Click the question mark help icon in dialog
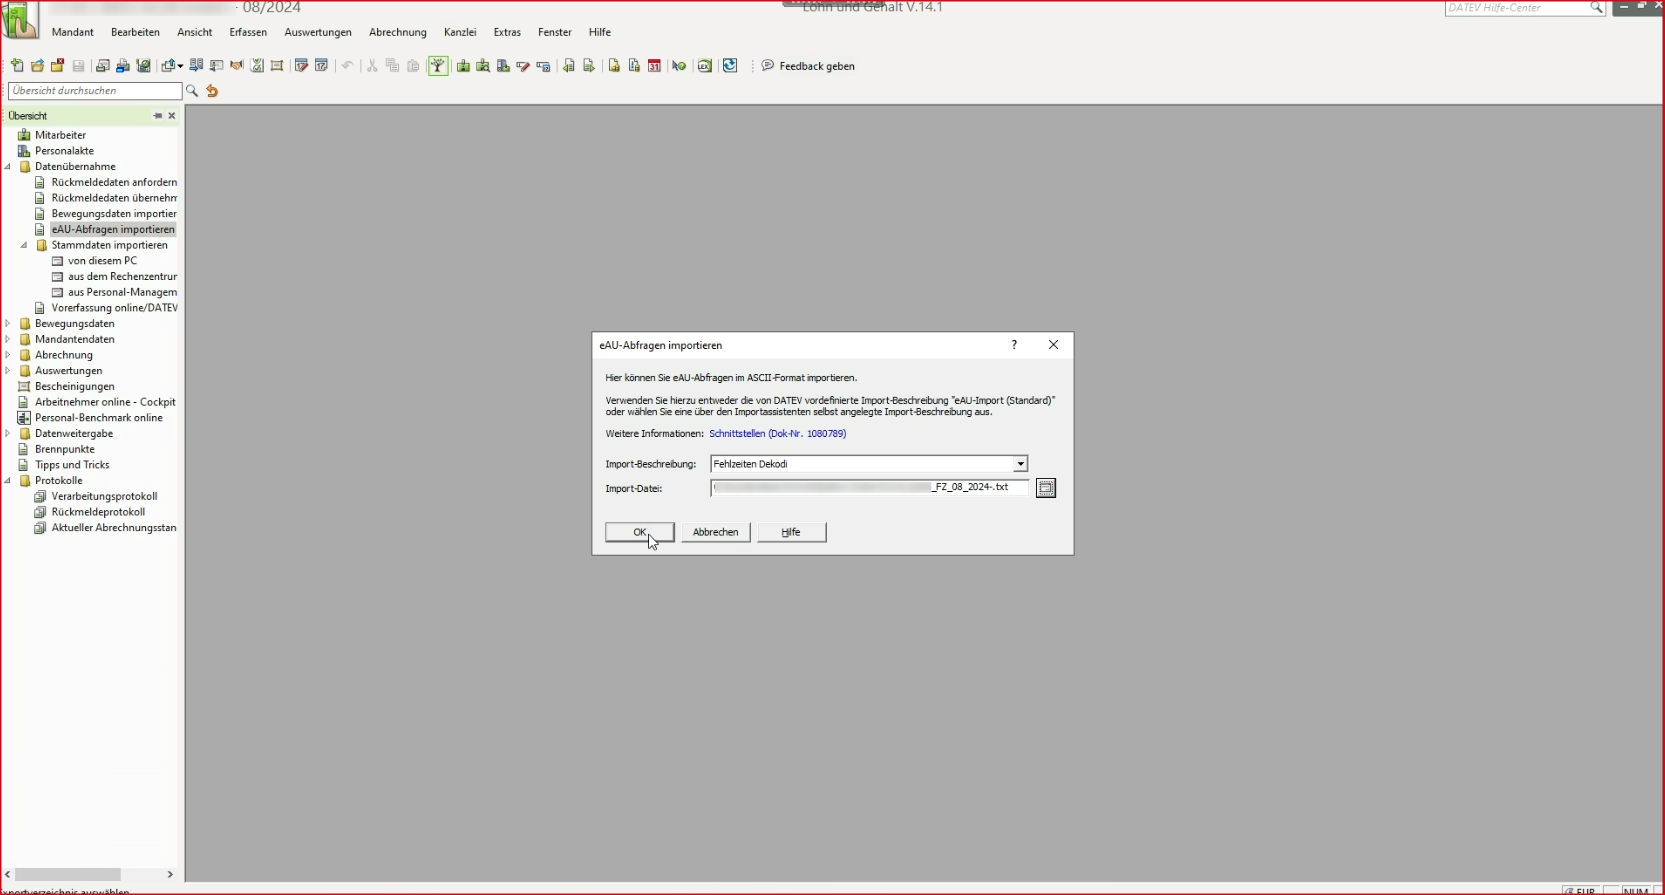The width and height of the screenshot is (1665, 895). click(x=1014, y=345)
